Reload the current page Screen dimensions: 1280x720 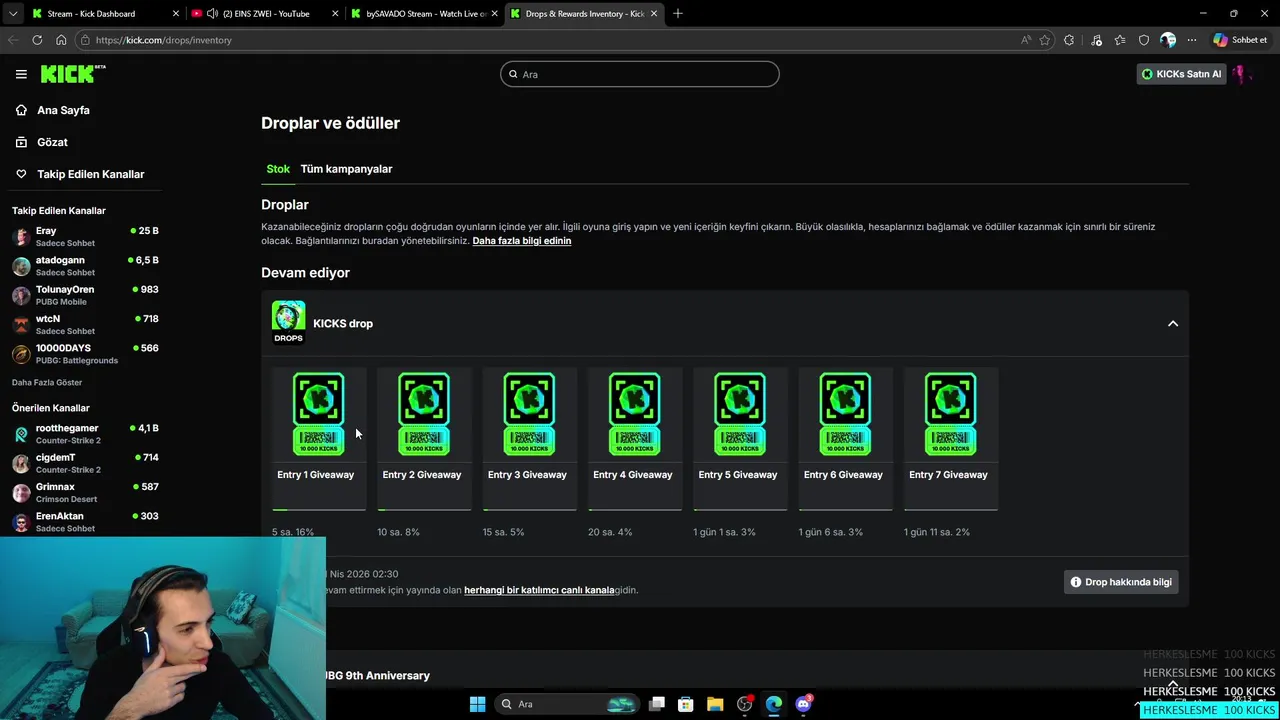click(x=37, y=40)
